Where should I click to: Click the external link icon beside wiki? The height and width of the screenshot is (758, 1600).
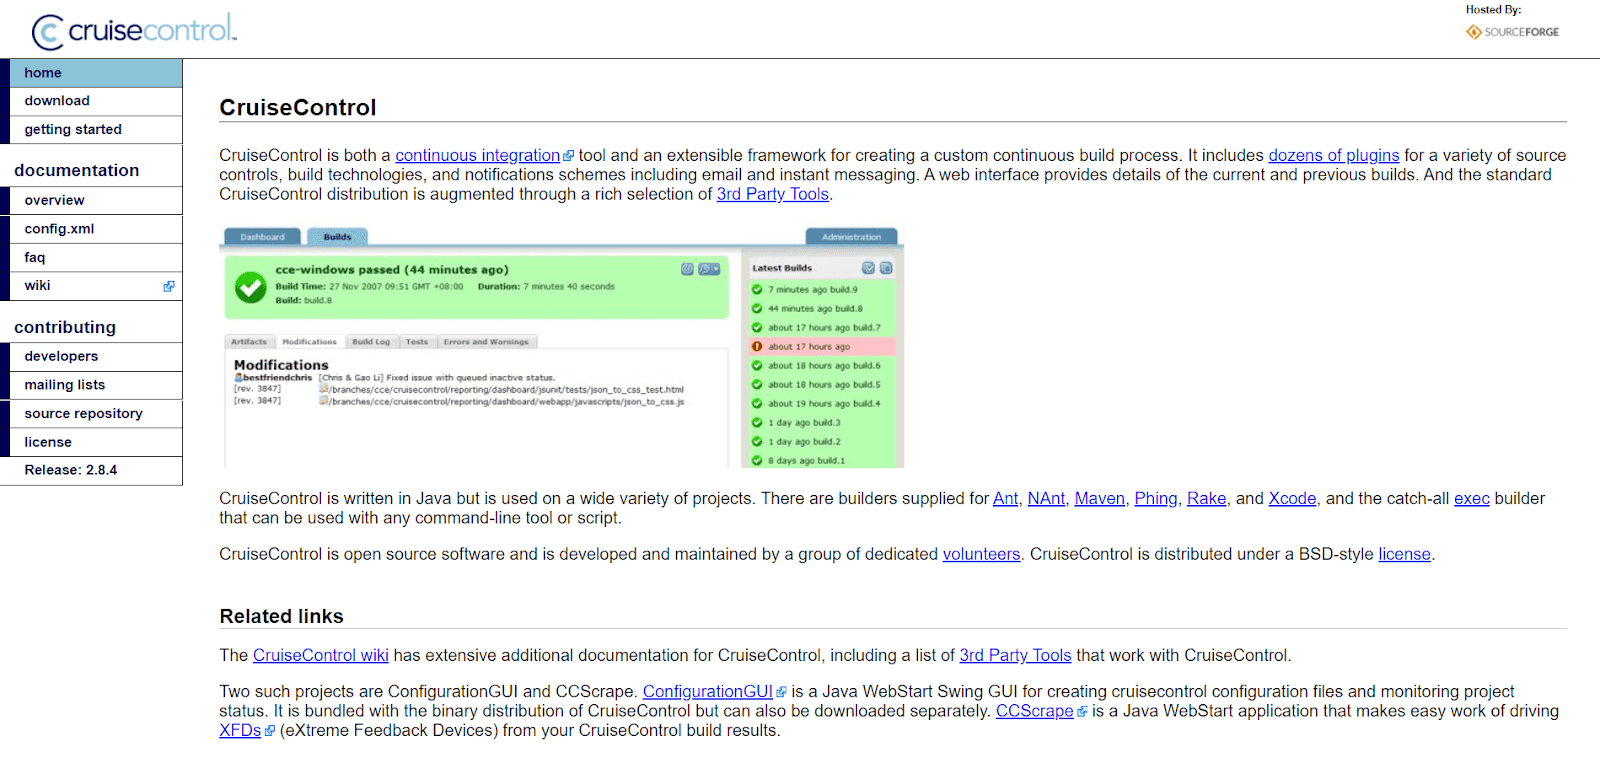pos(169,286)
